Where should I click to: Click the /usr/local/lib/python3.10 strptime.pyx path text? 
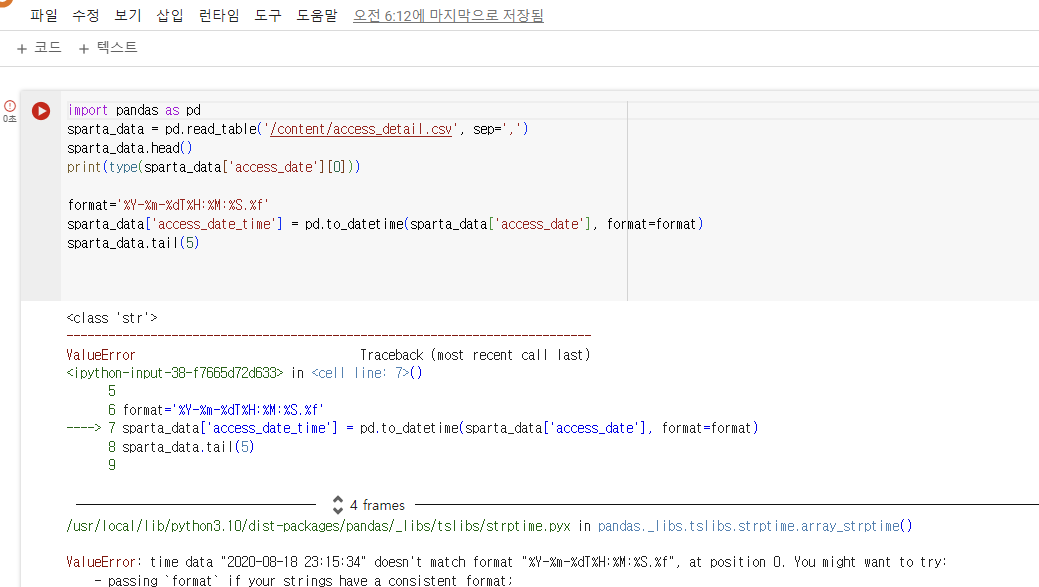tap(318, 526)
